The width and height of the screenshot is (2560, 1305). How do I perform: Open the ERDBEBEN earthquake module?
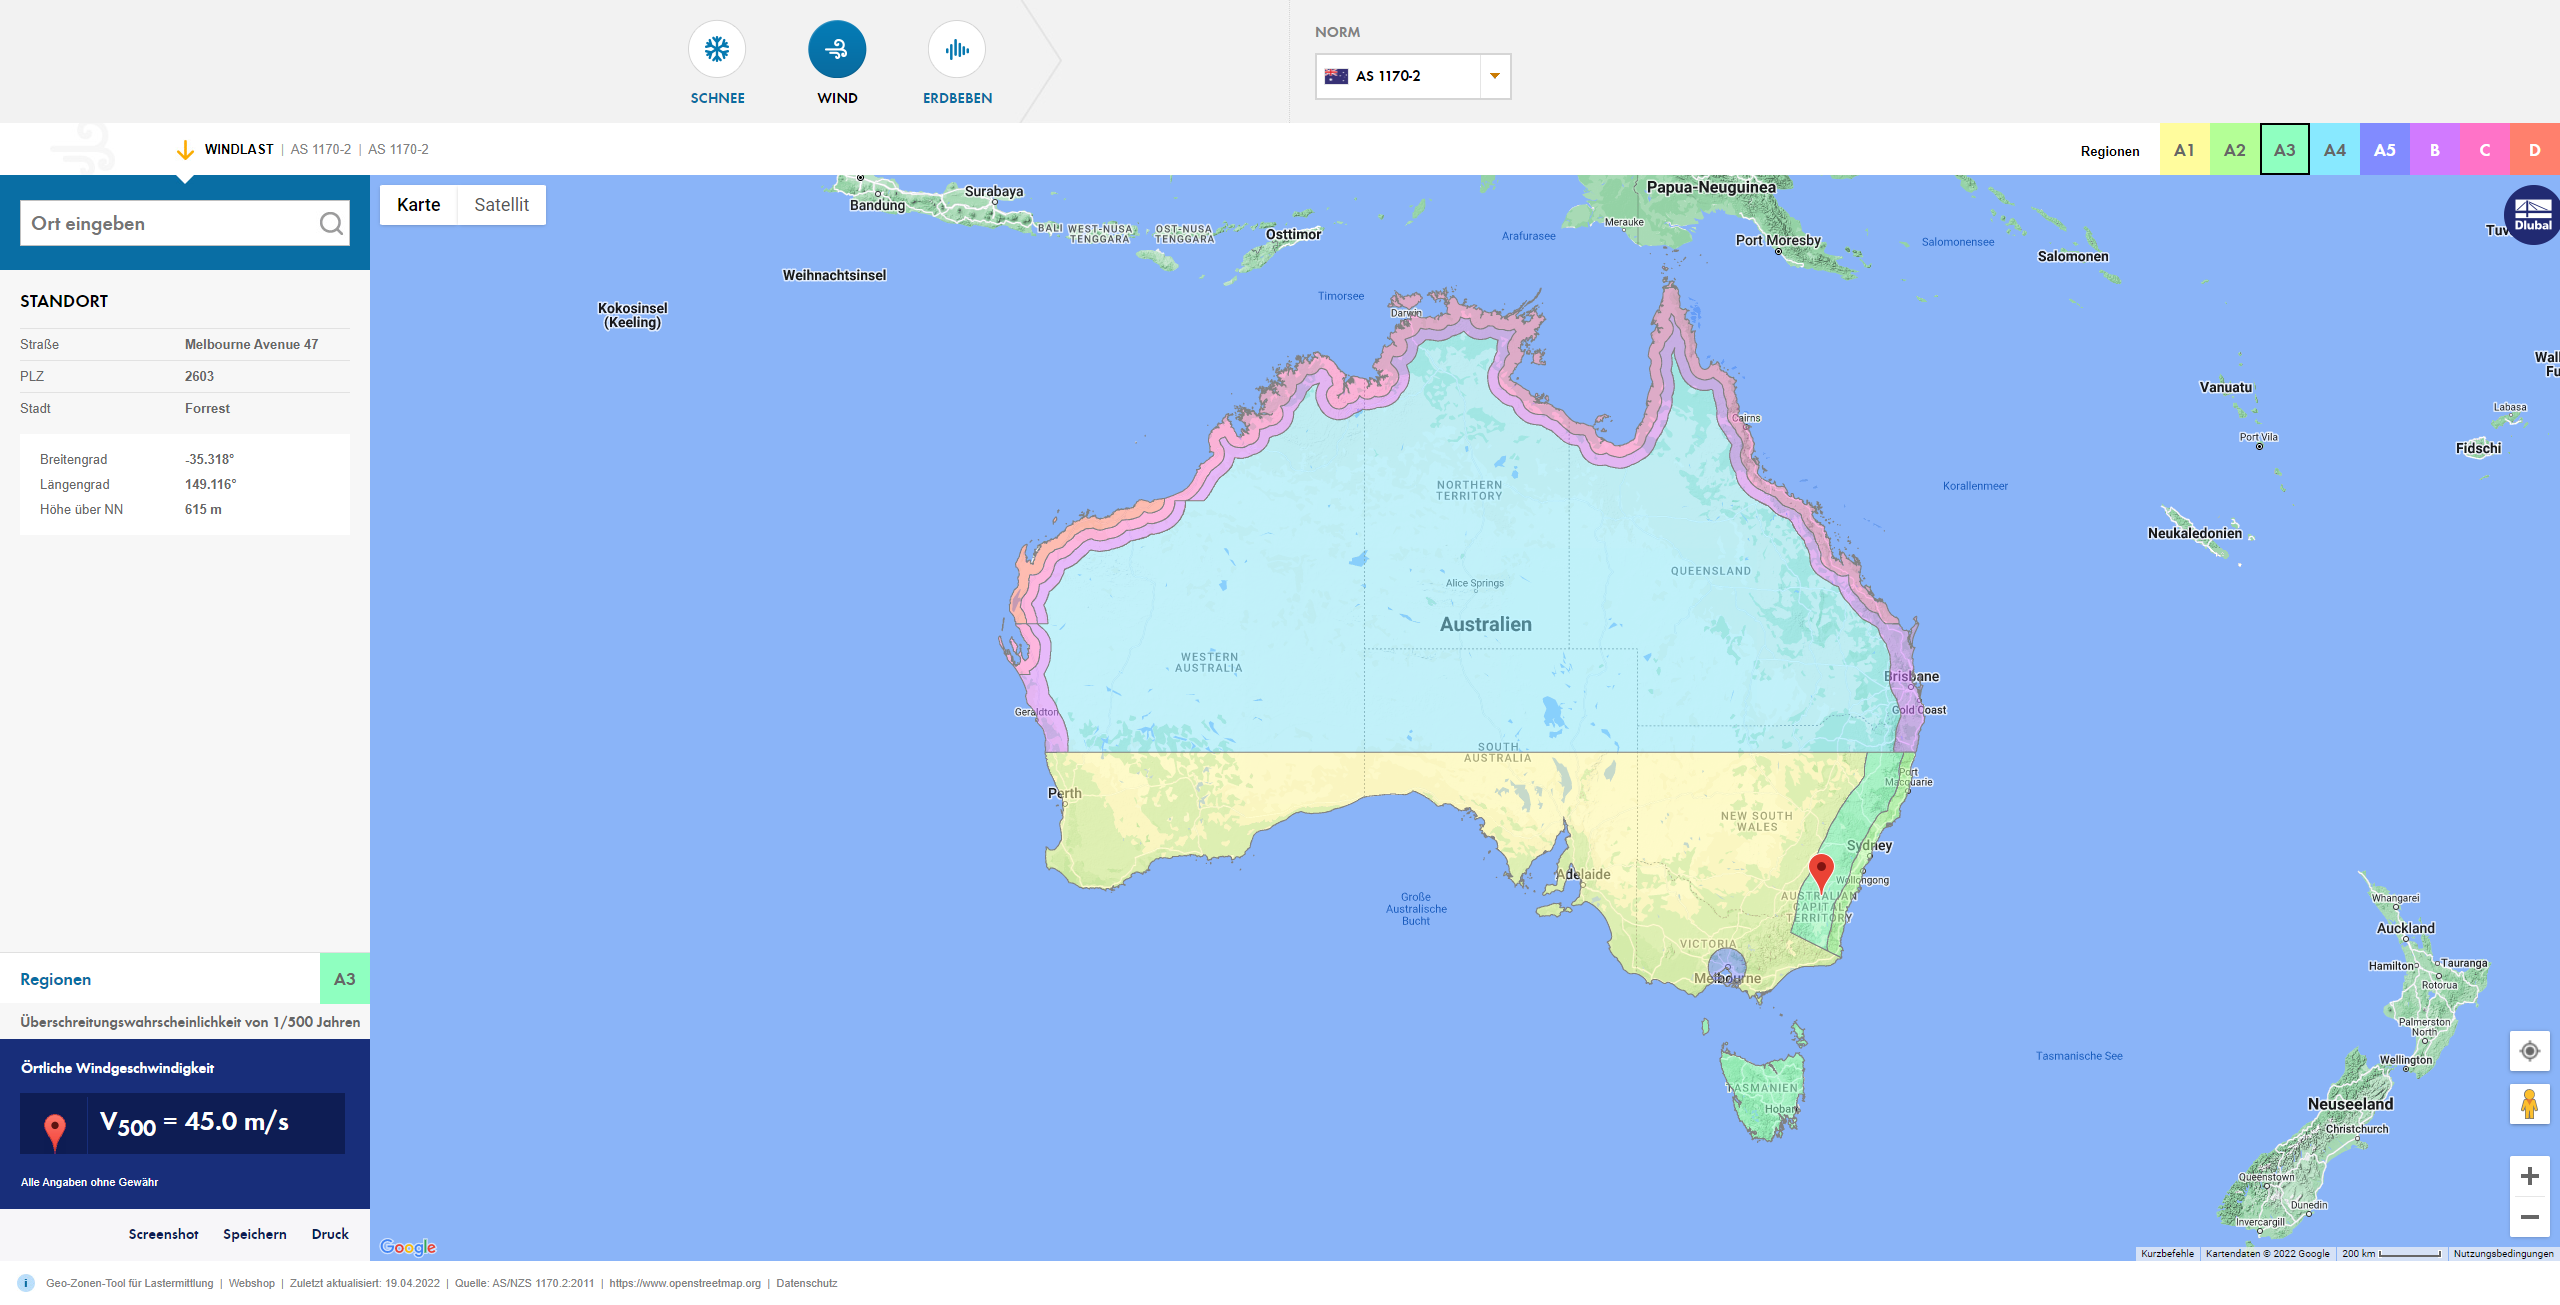coord(956,48)
